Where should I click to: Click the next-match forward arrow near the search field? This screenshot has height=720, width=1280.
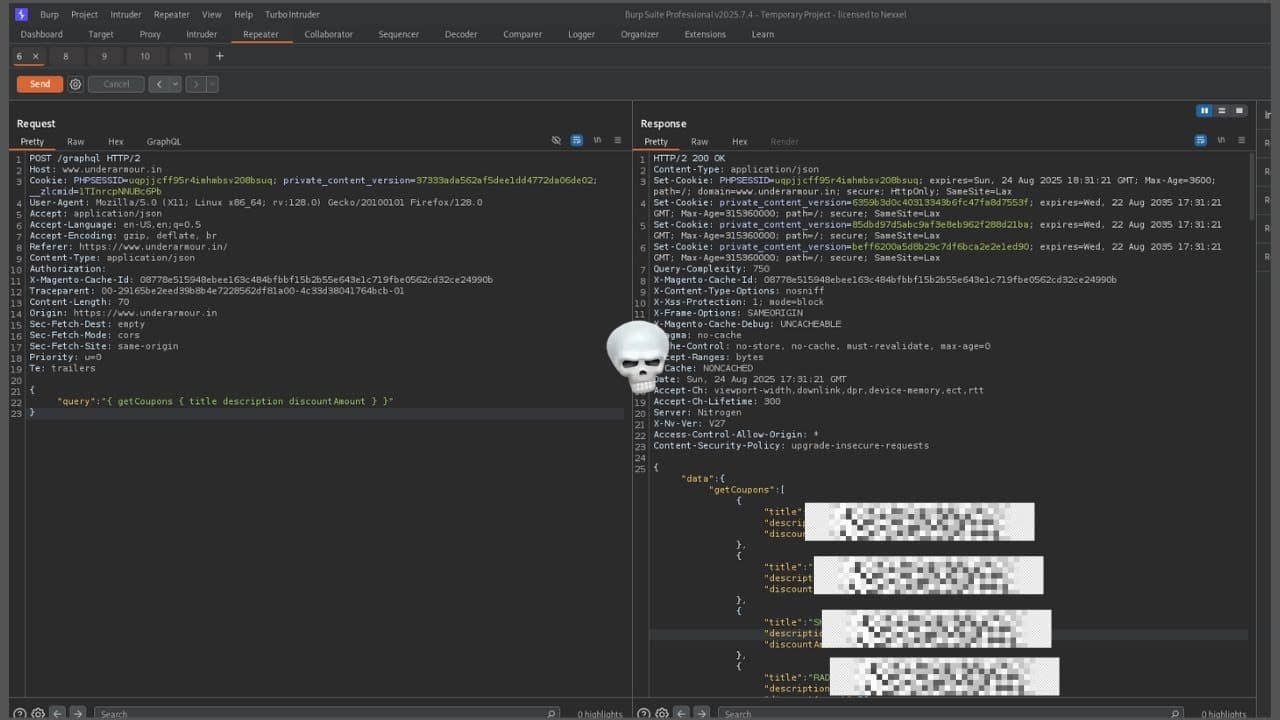76,713
